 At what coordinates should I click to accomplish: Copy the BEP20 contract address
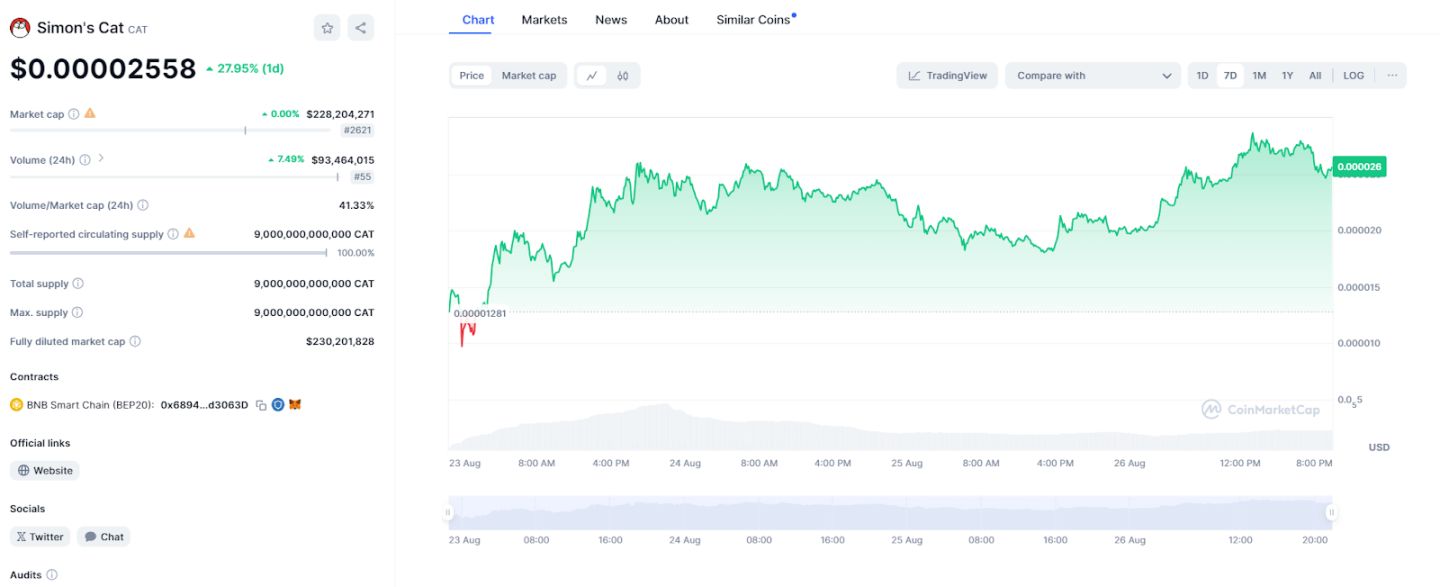pos(261,405)
